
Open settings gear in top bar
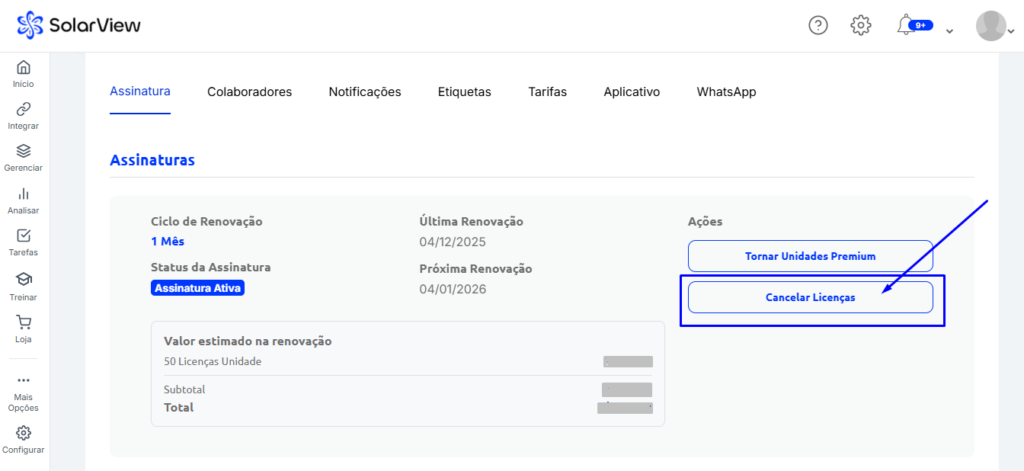tap(861, 26)
